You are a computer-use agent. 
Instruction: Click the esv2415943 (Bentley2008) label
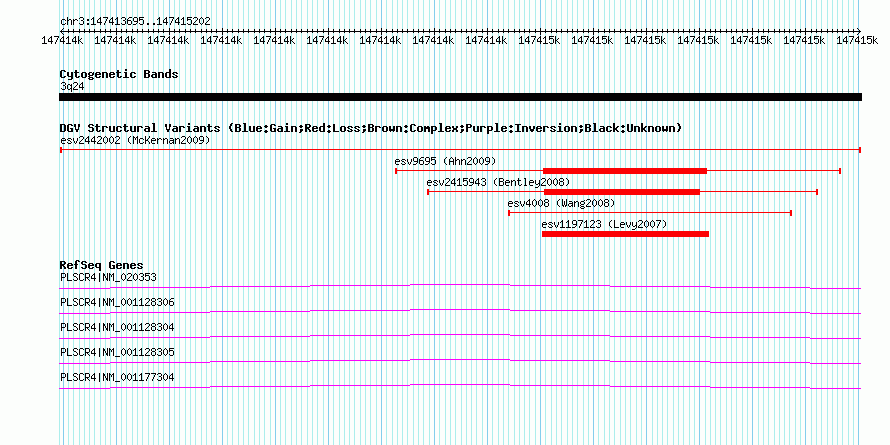pyautogui.click(x=498, y=182)
